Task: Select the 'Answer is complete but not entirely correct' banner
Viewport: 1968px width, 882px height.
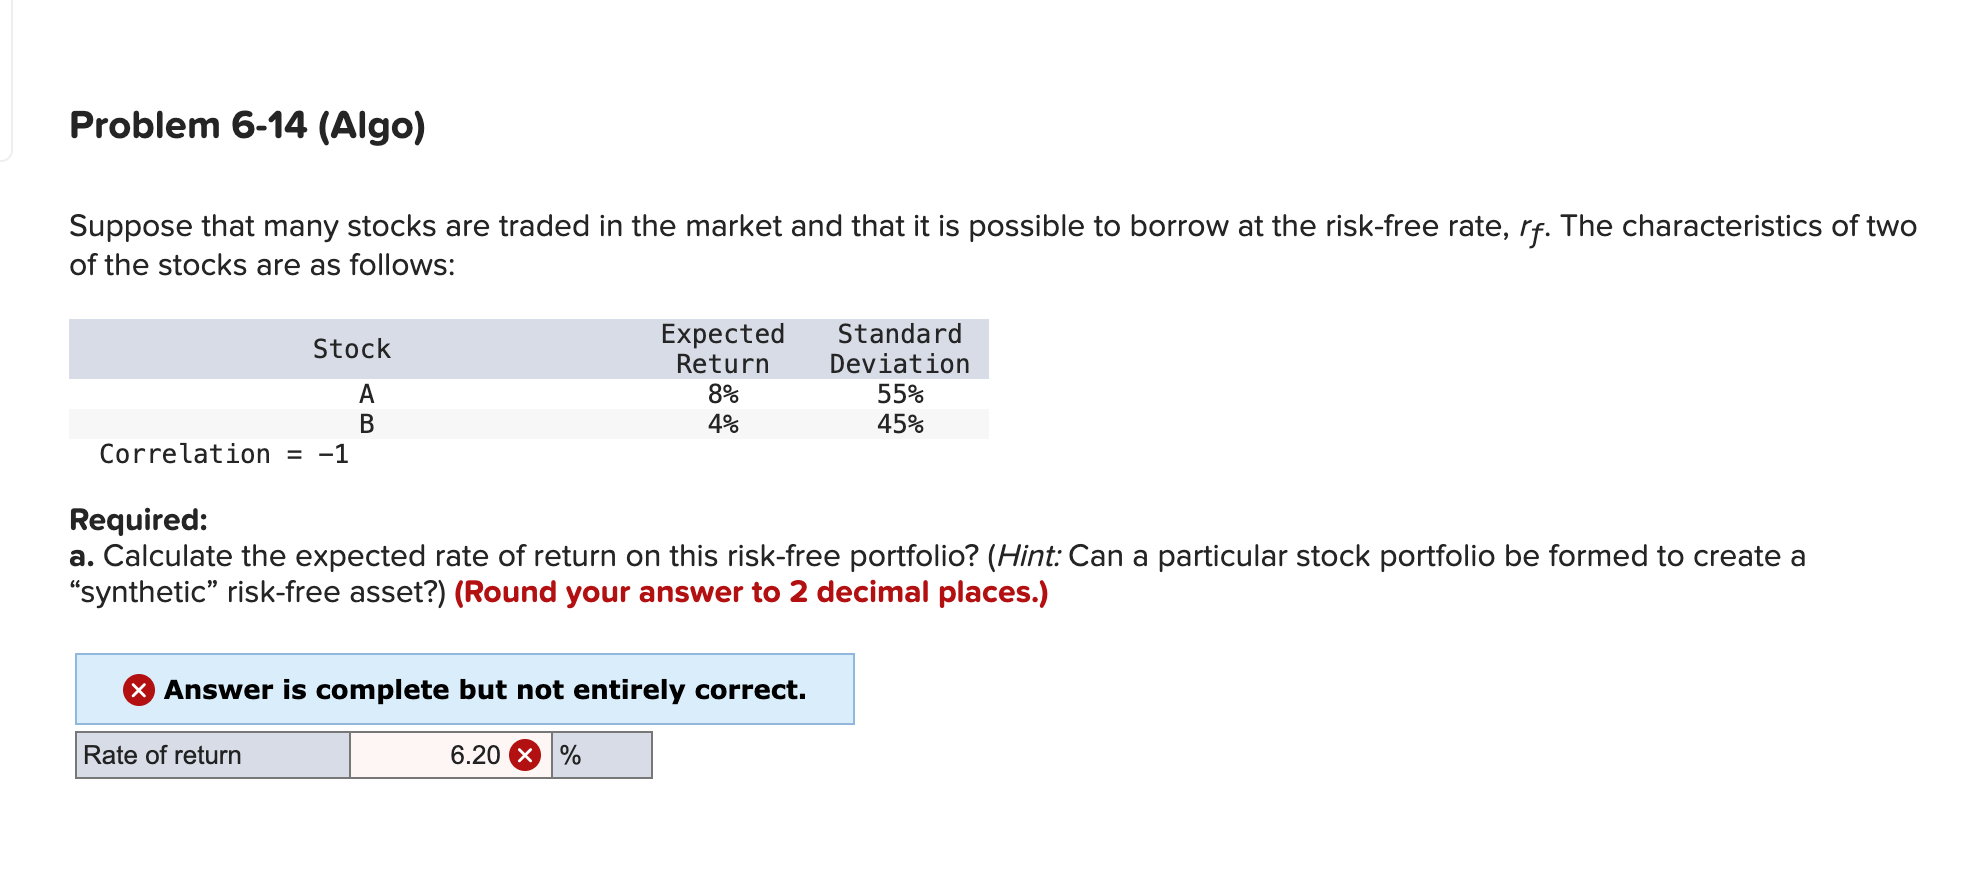Action: (x=463, y=689)
